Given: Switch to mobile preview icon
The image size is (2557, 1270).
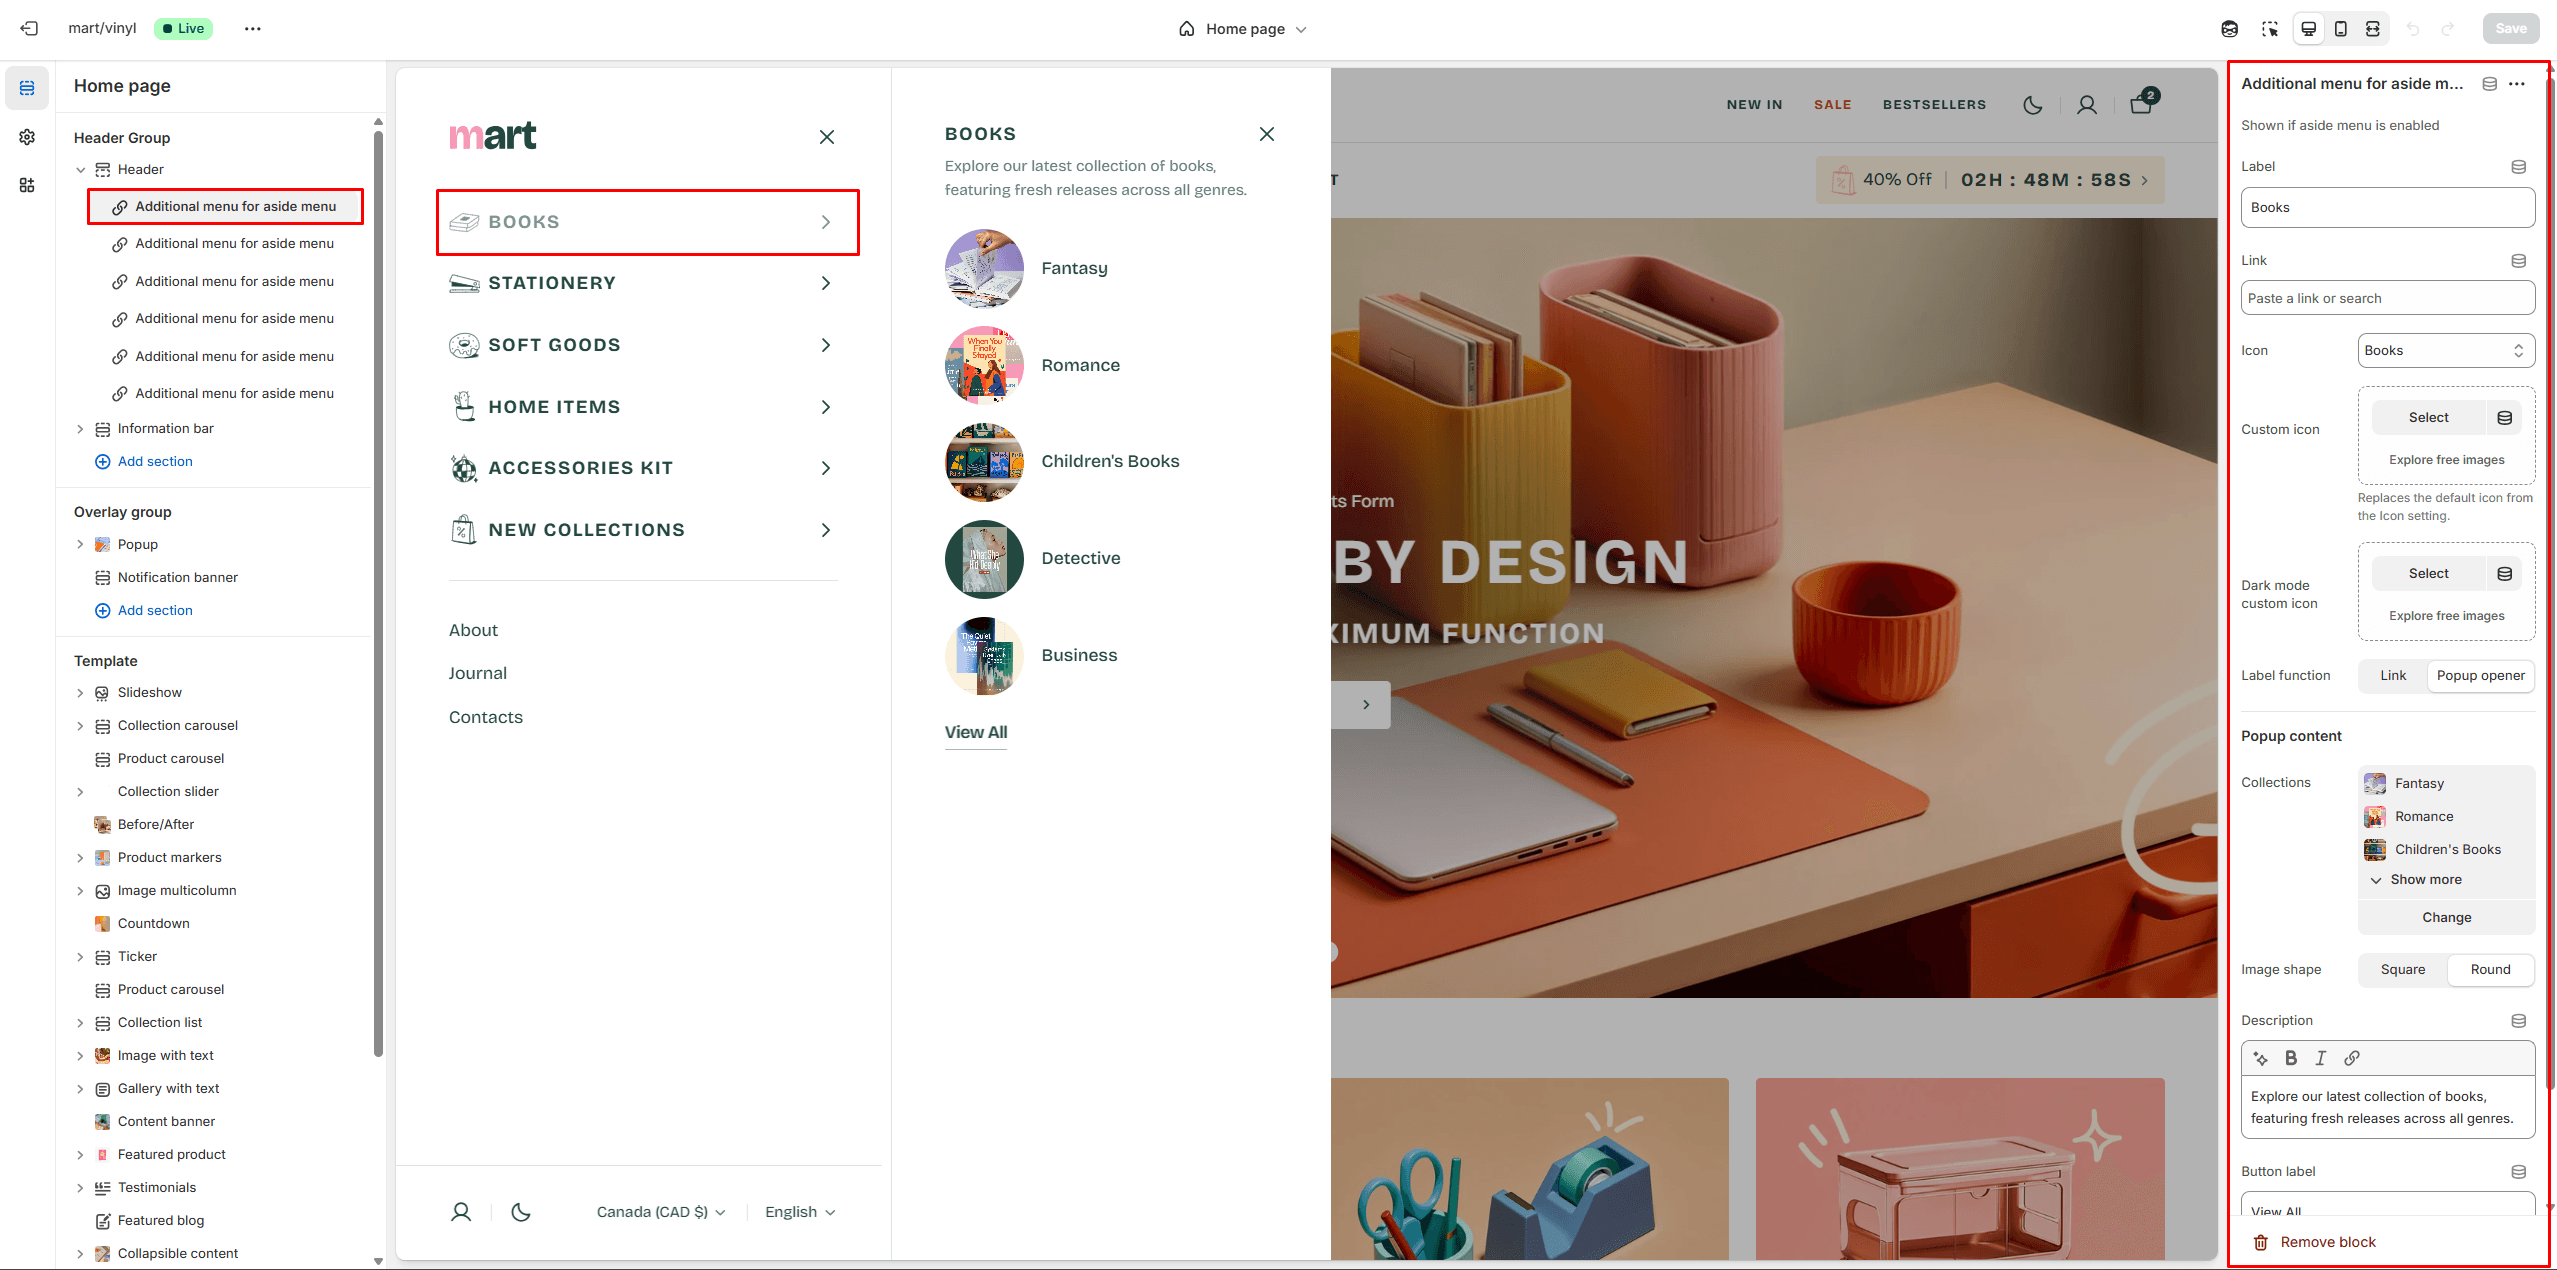Looking at the screenshot, I should (x=2340, y=28).
